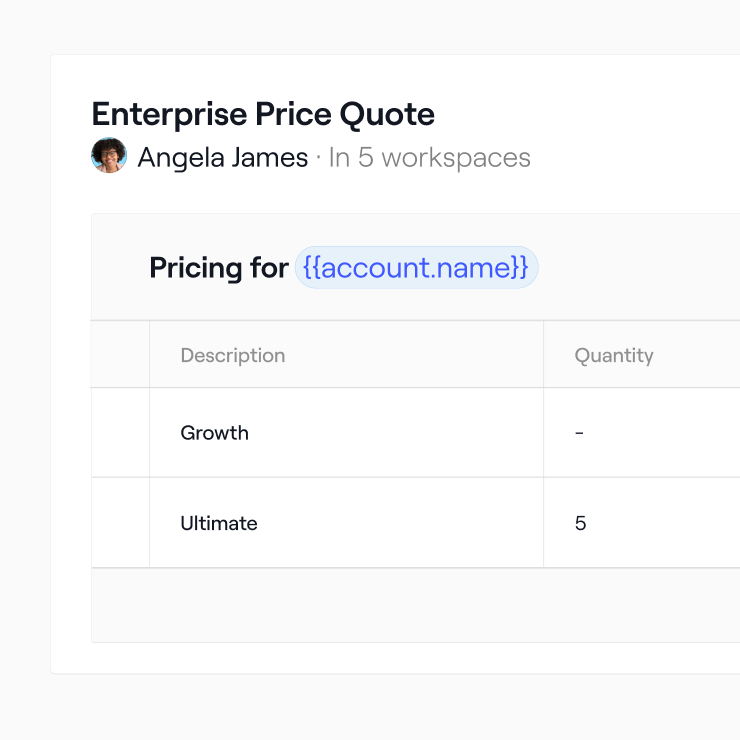Select the Quantity column header

click(613, 355)
